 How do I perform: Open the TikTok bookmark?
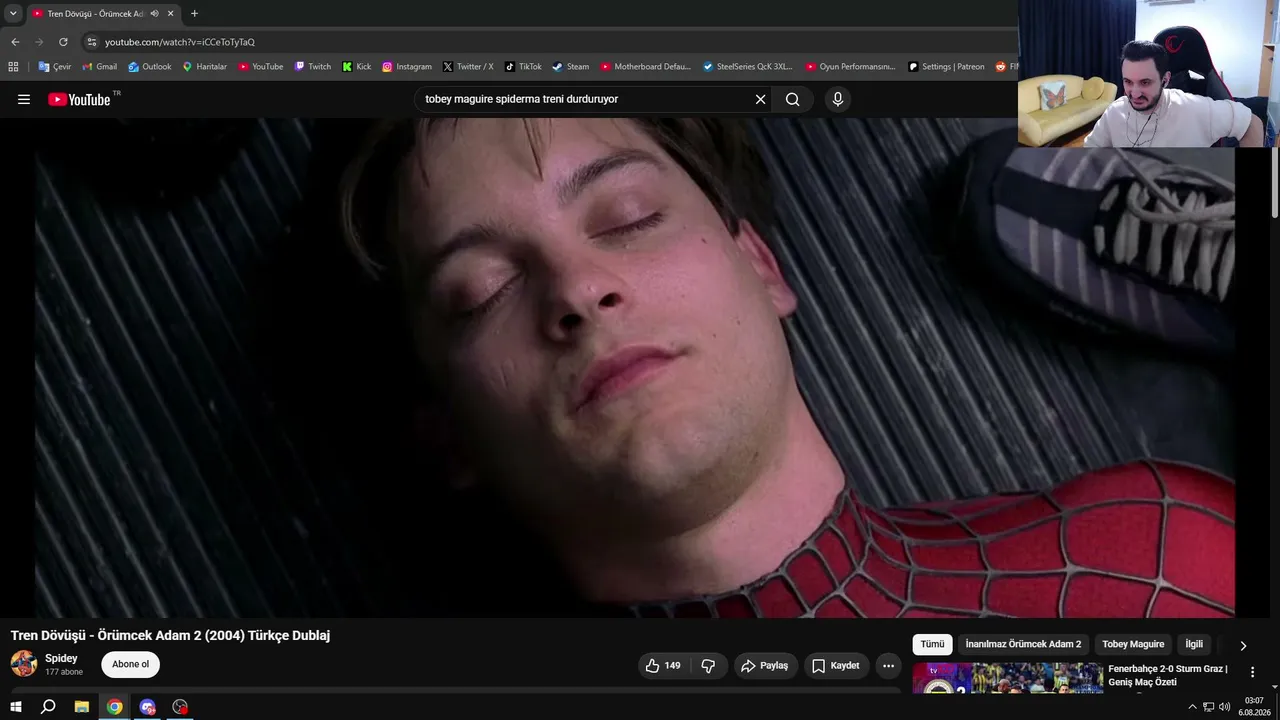[522, 67]
